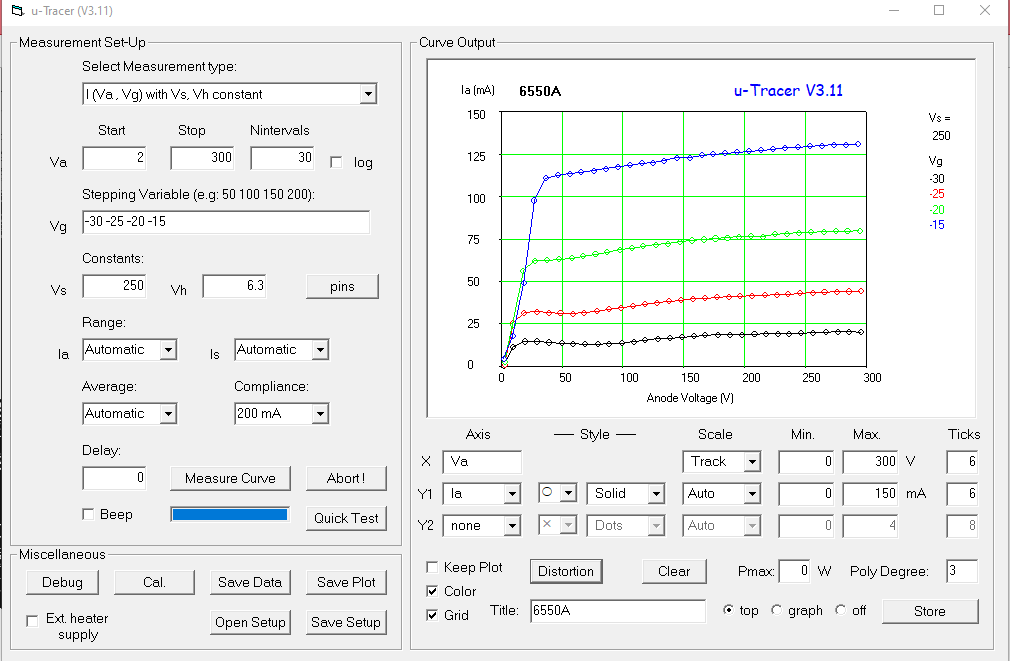The height and width of the screenshot is (661, 1010).
Task: Click the Quick Test button
Action: 346,518
